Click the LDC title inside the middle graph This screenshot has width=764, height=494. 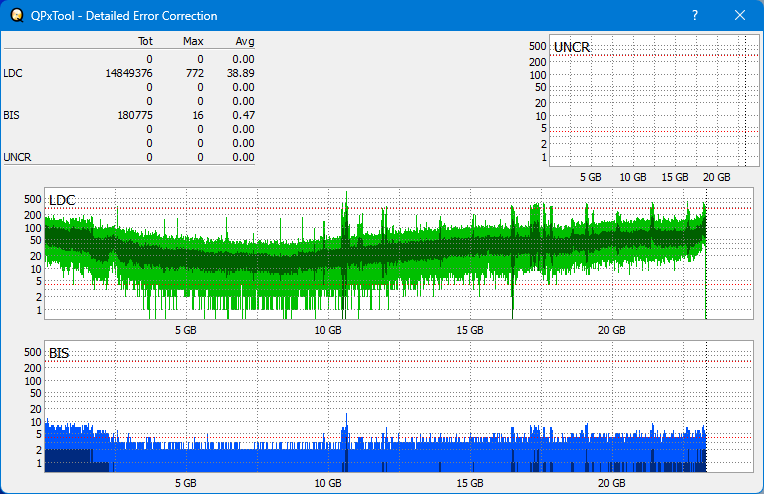coord(61,200)
